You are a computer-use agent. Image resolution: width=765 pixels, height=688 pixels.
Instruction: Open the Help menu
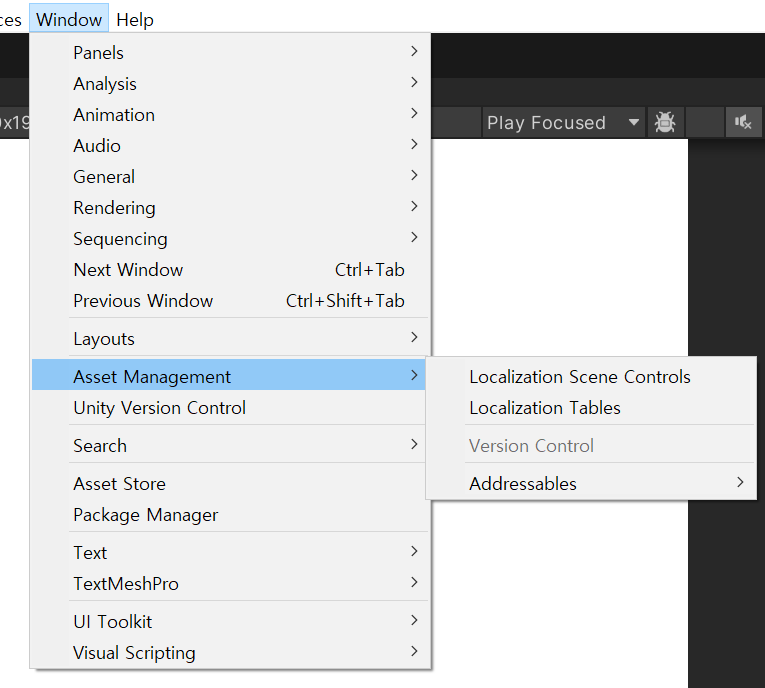135,20
